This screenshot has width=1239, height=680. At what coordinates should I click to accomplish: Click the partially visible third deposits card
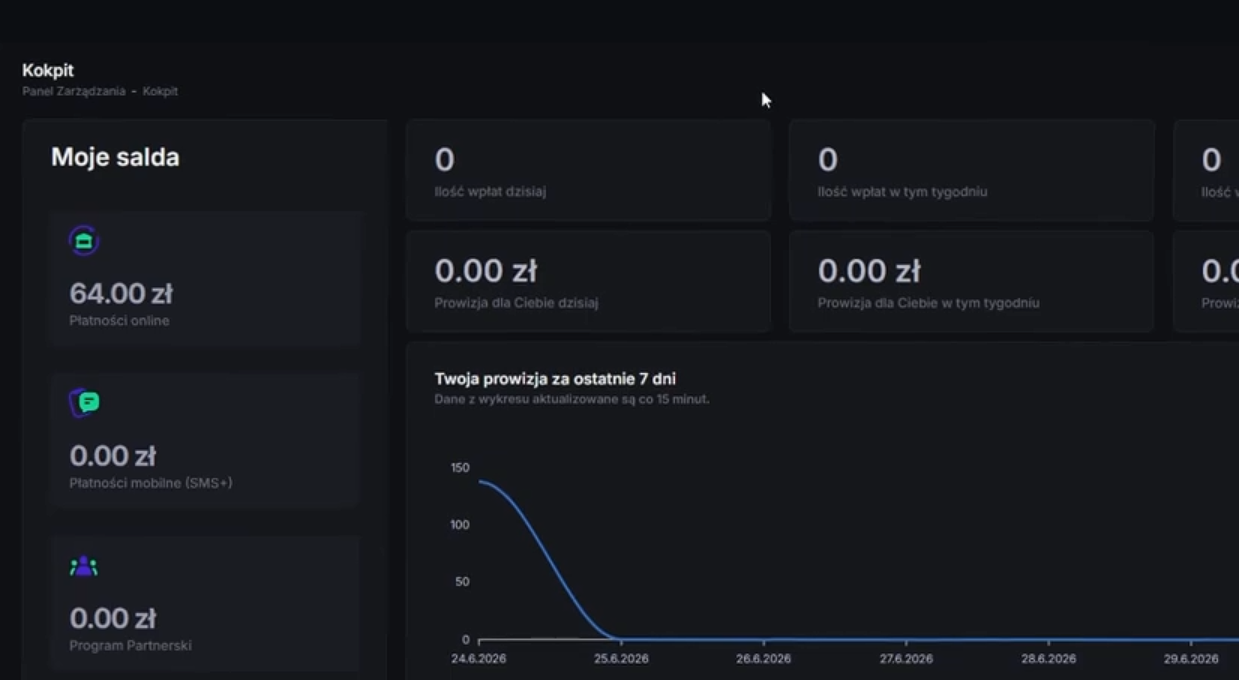click(1206, 170)
